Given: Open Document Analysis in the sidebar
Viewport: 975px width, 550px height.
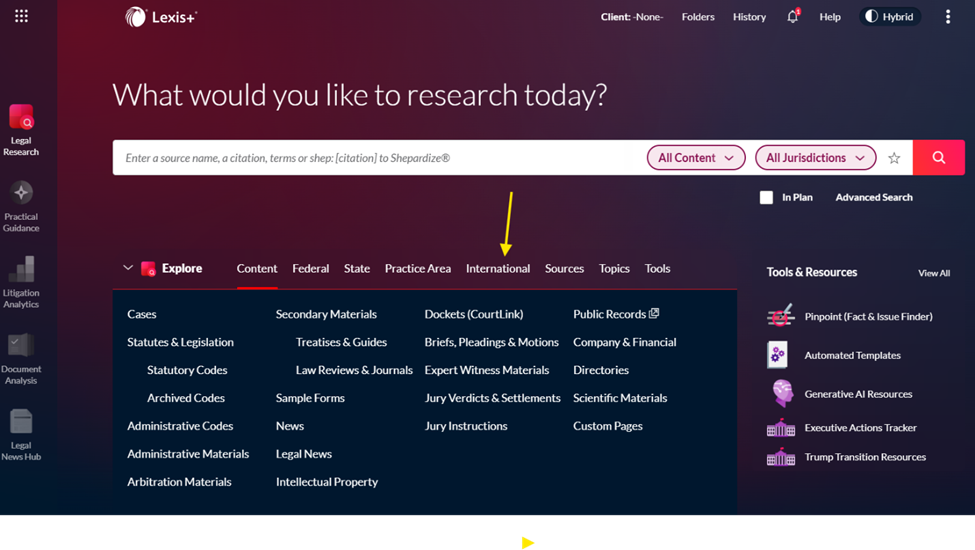Looking at the screenshot, I should [x=21, y=359].
